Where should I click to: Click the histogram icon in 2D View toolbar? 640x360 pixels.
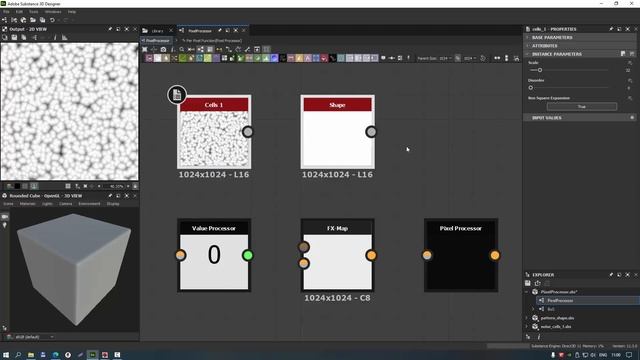point(64,38)
